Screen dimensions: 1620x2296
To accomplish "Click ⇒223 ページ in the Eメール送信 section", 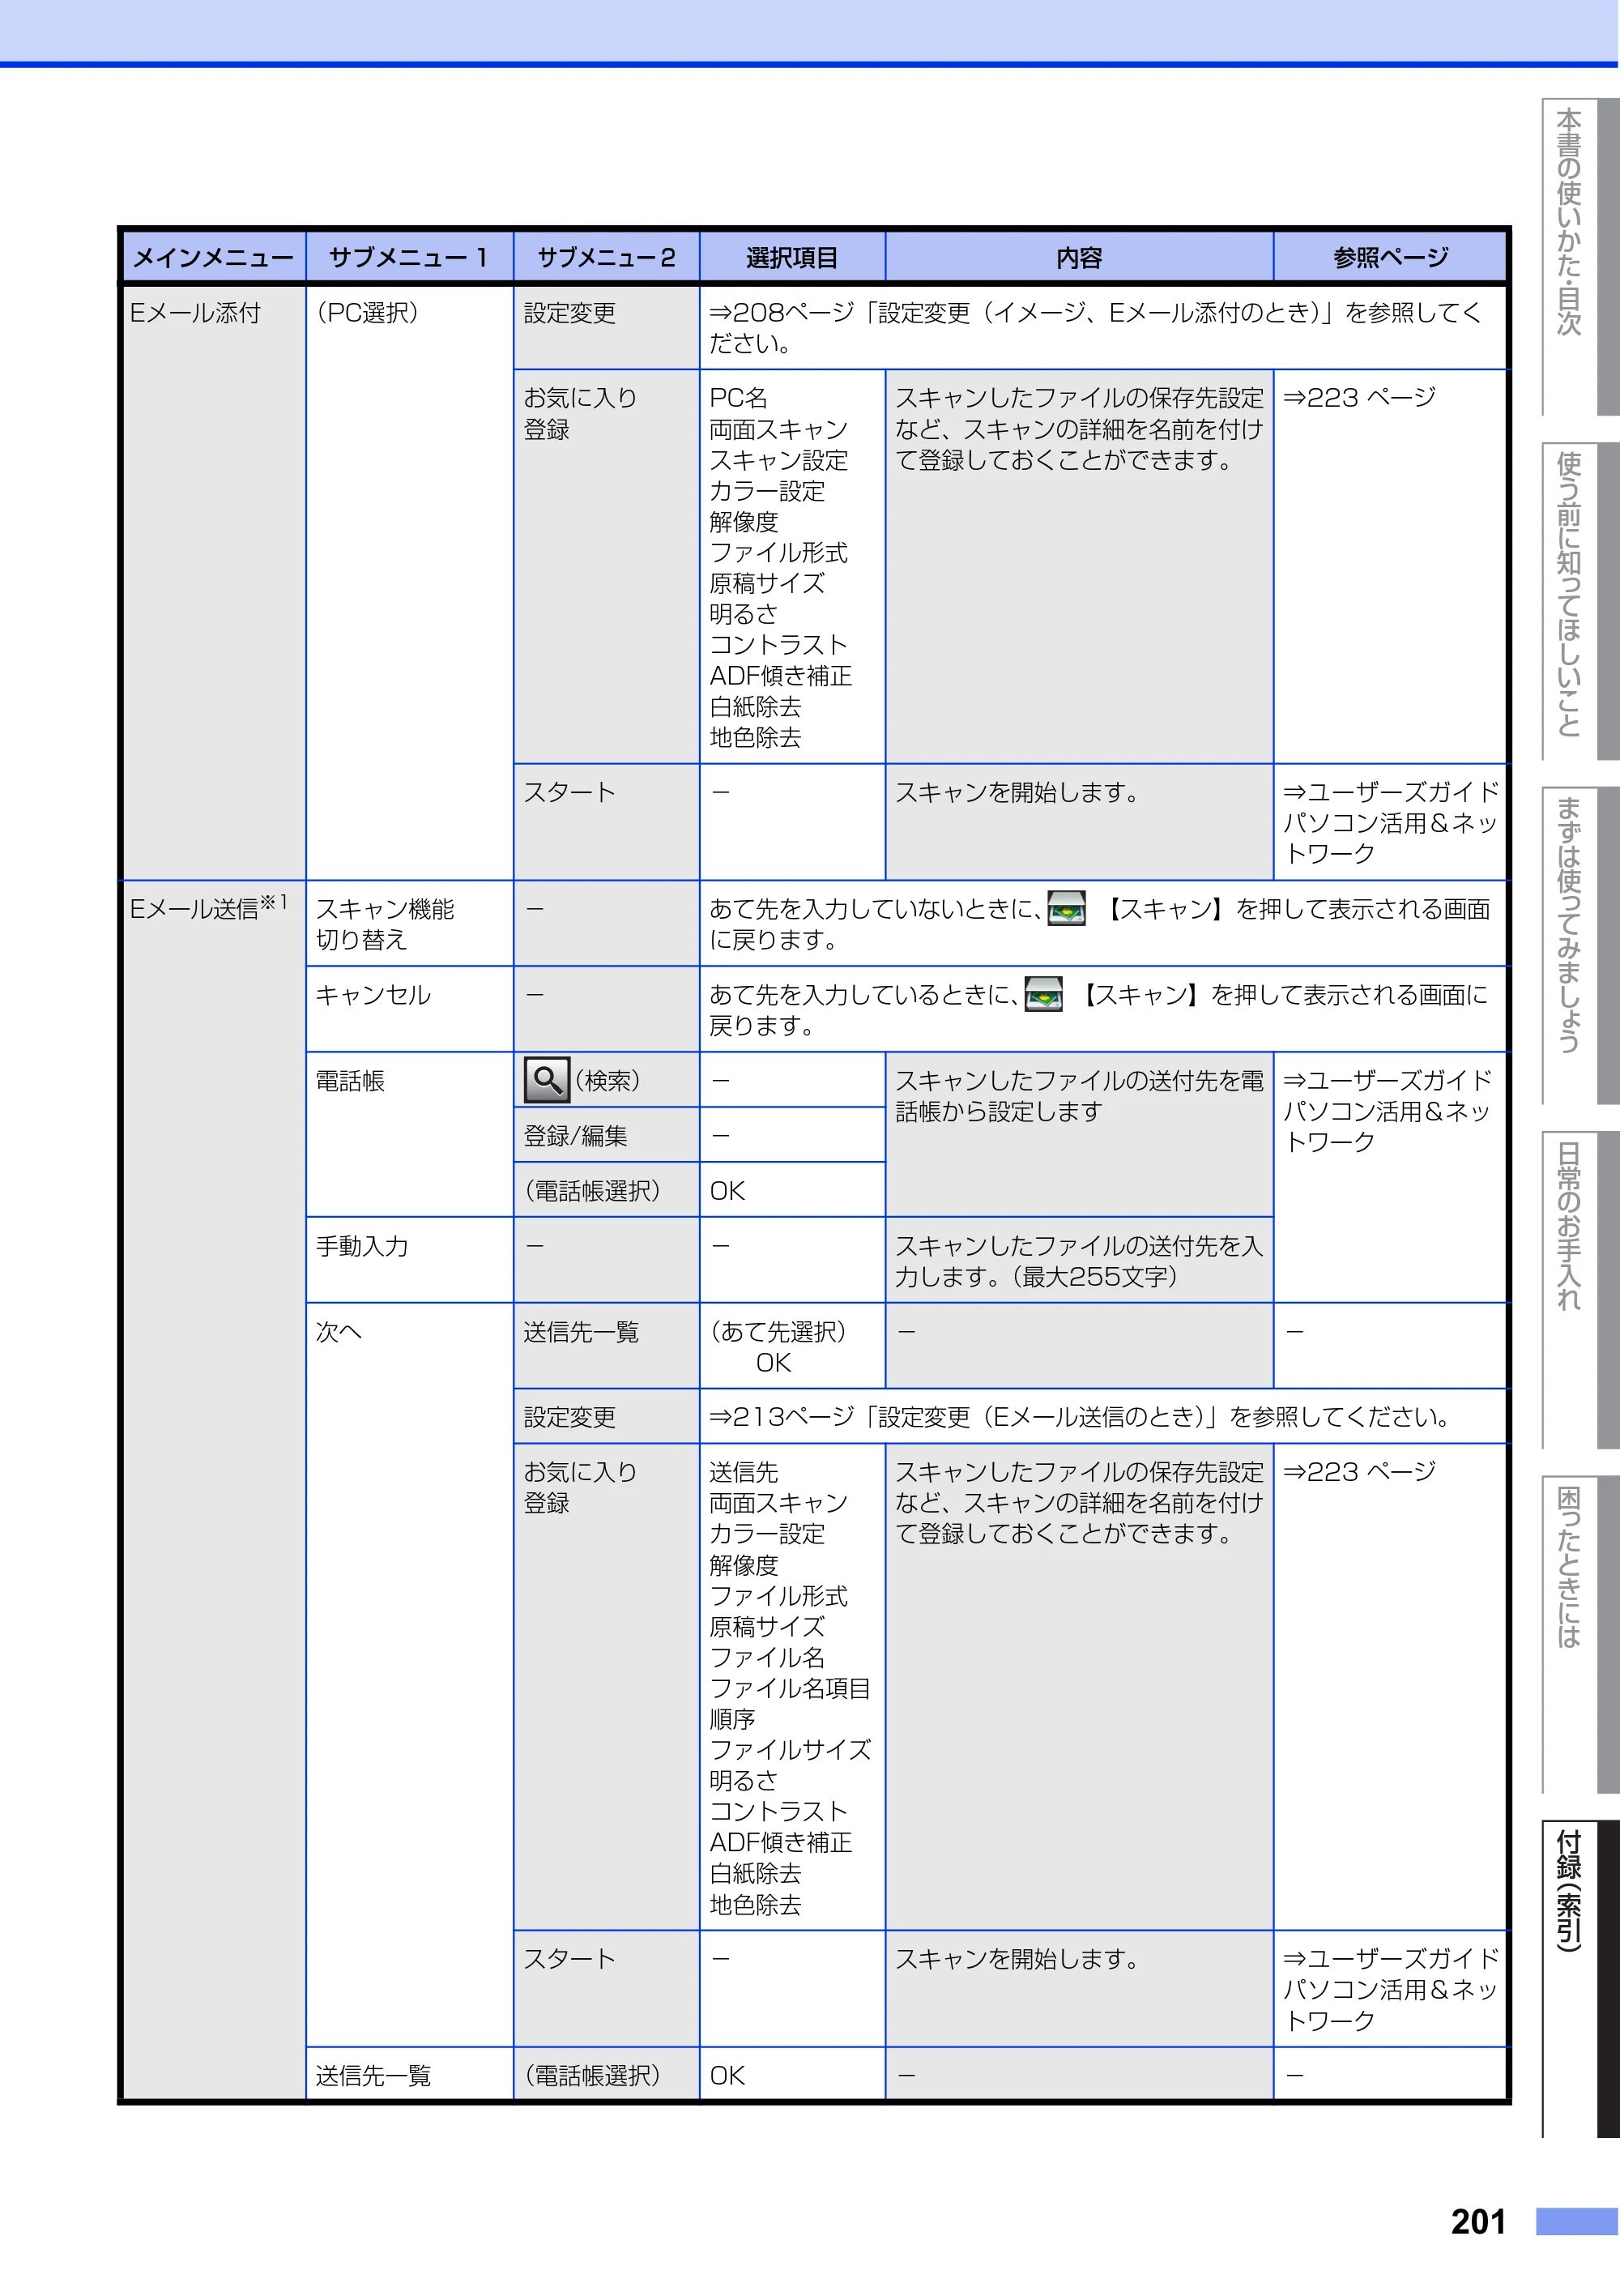I will click(1359, 1471).
